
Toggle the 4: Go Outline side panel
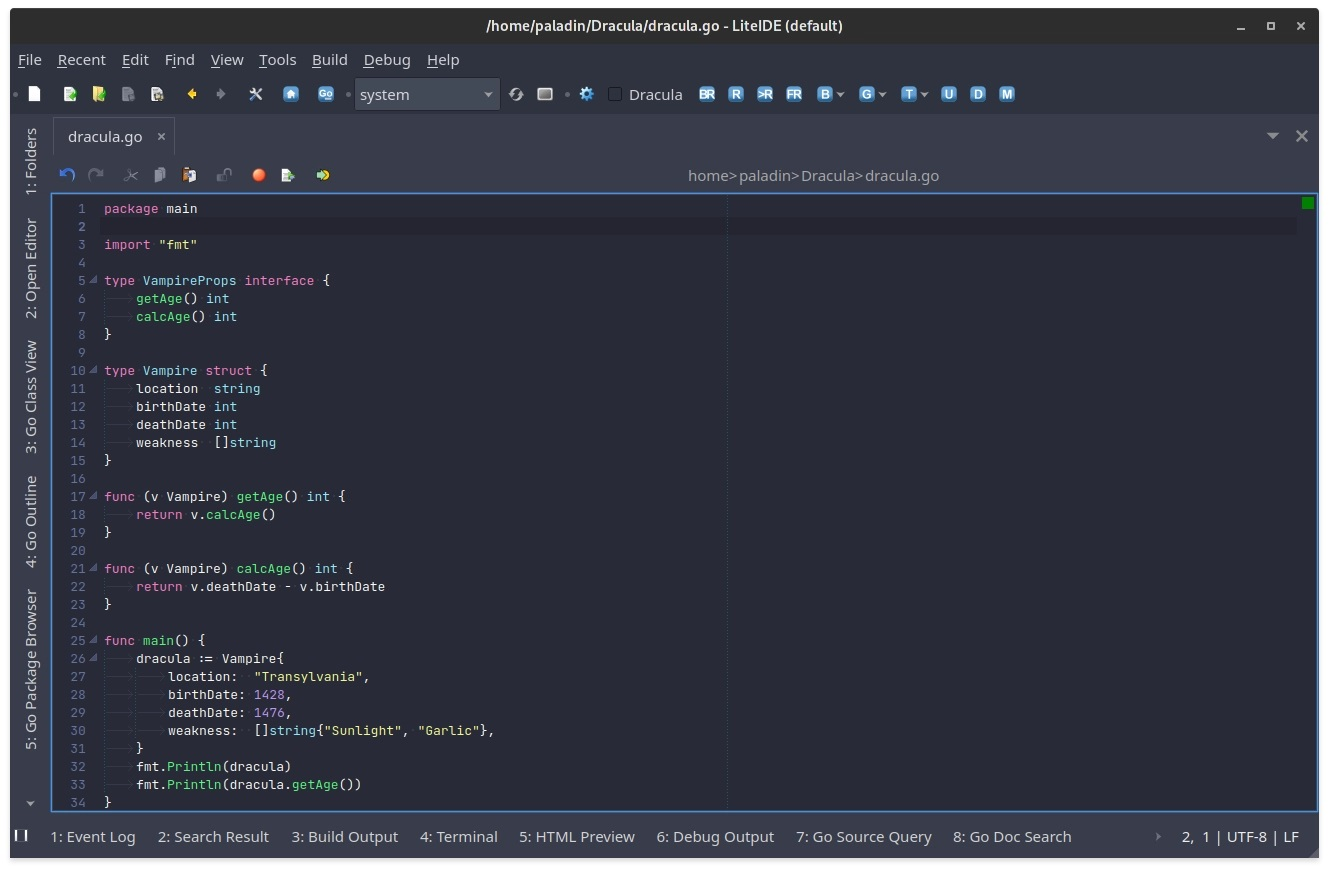31,522
